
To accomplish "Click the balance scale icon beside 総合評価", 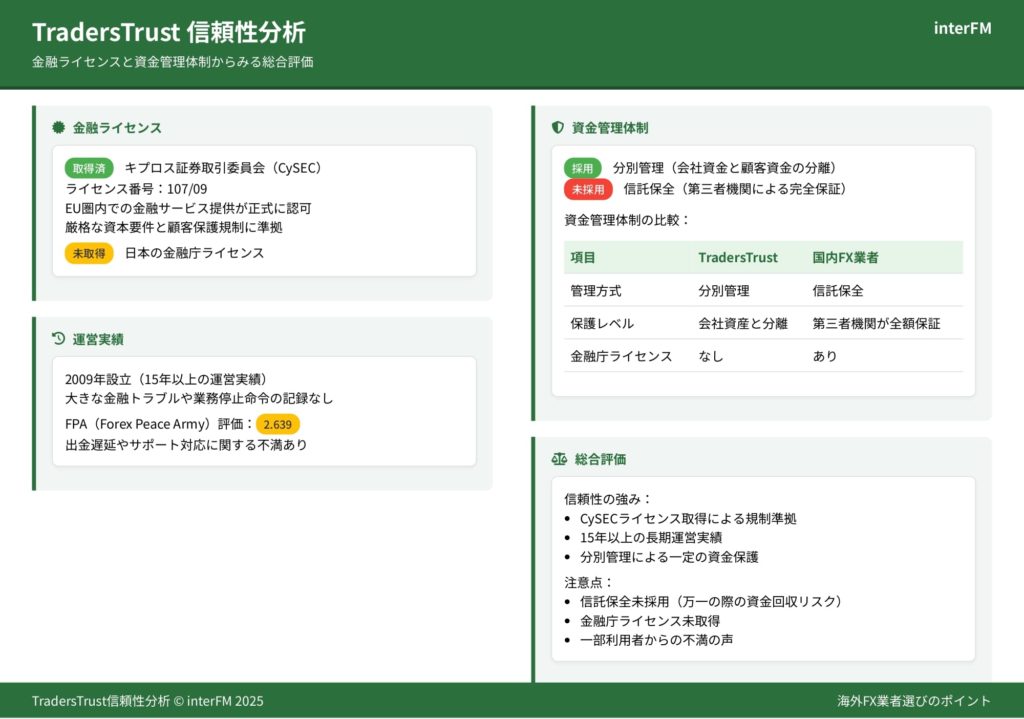I will (x=559, y=459).
